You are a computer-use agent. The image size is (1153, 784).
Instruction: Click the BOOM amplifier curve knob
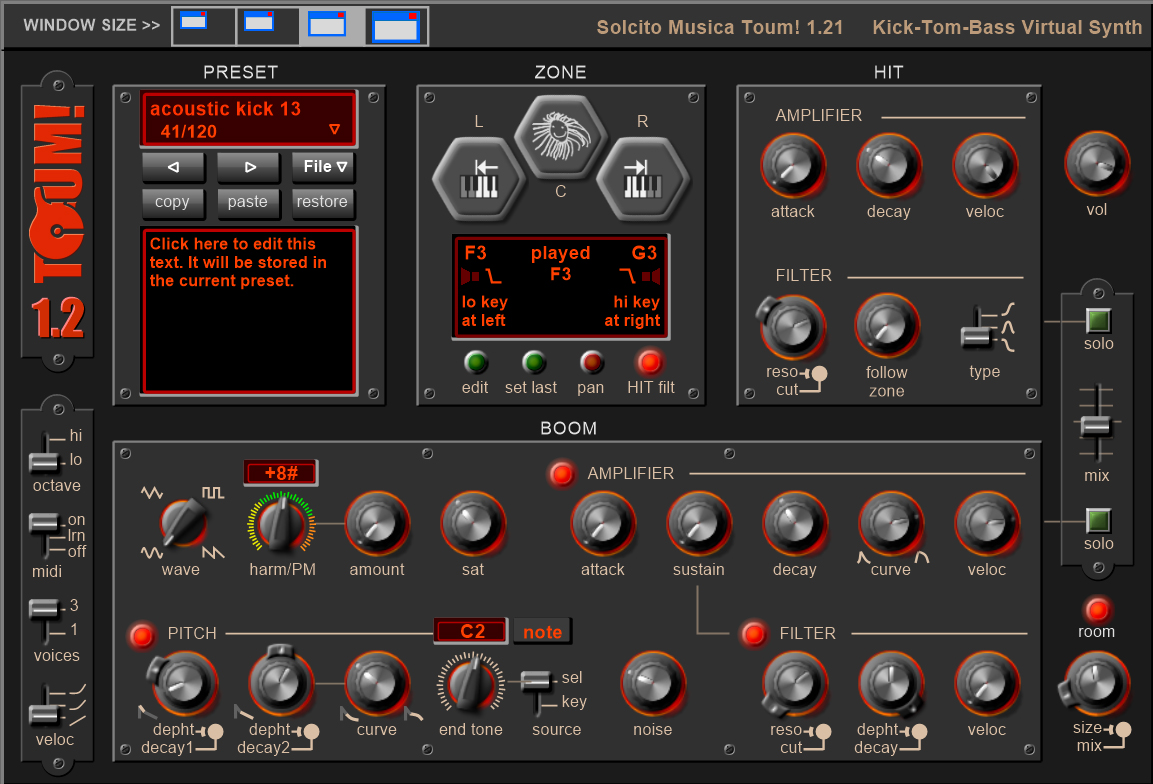click(890, 524)
